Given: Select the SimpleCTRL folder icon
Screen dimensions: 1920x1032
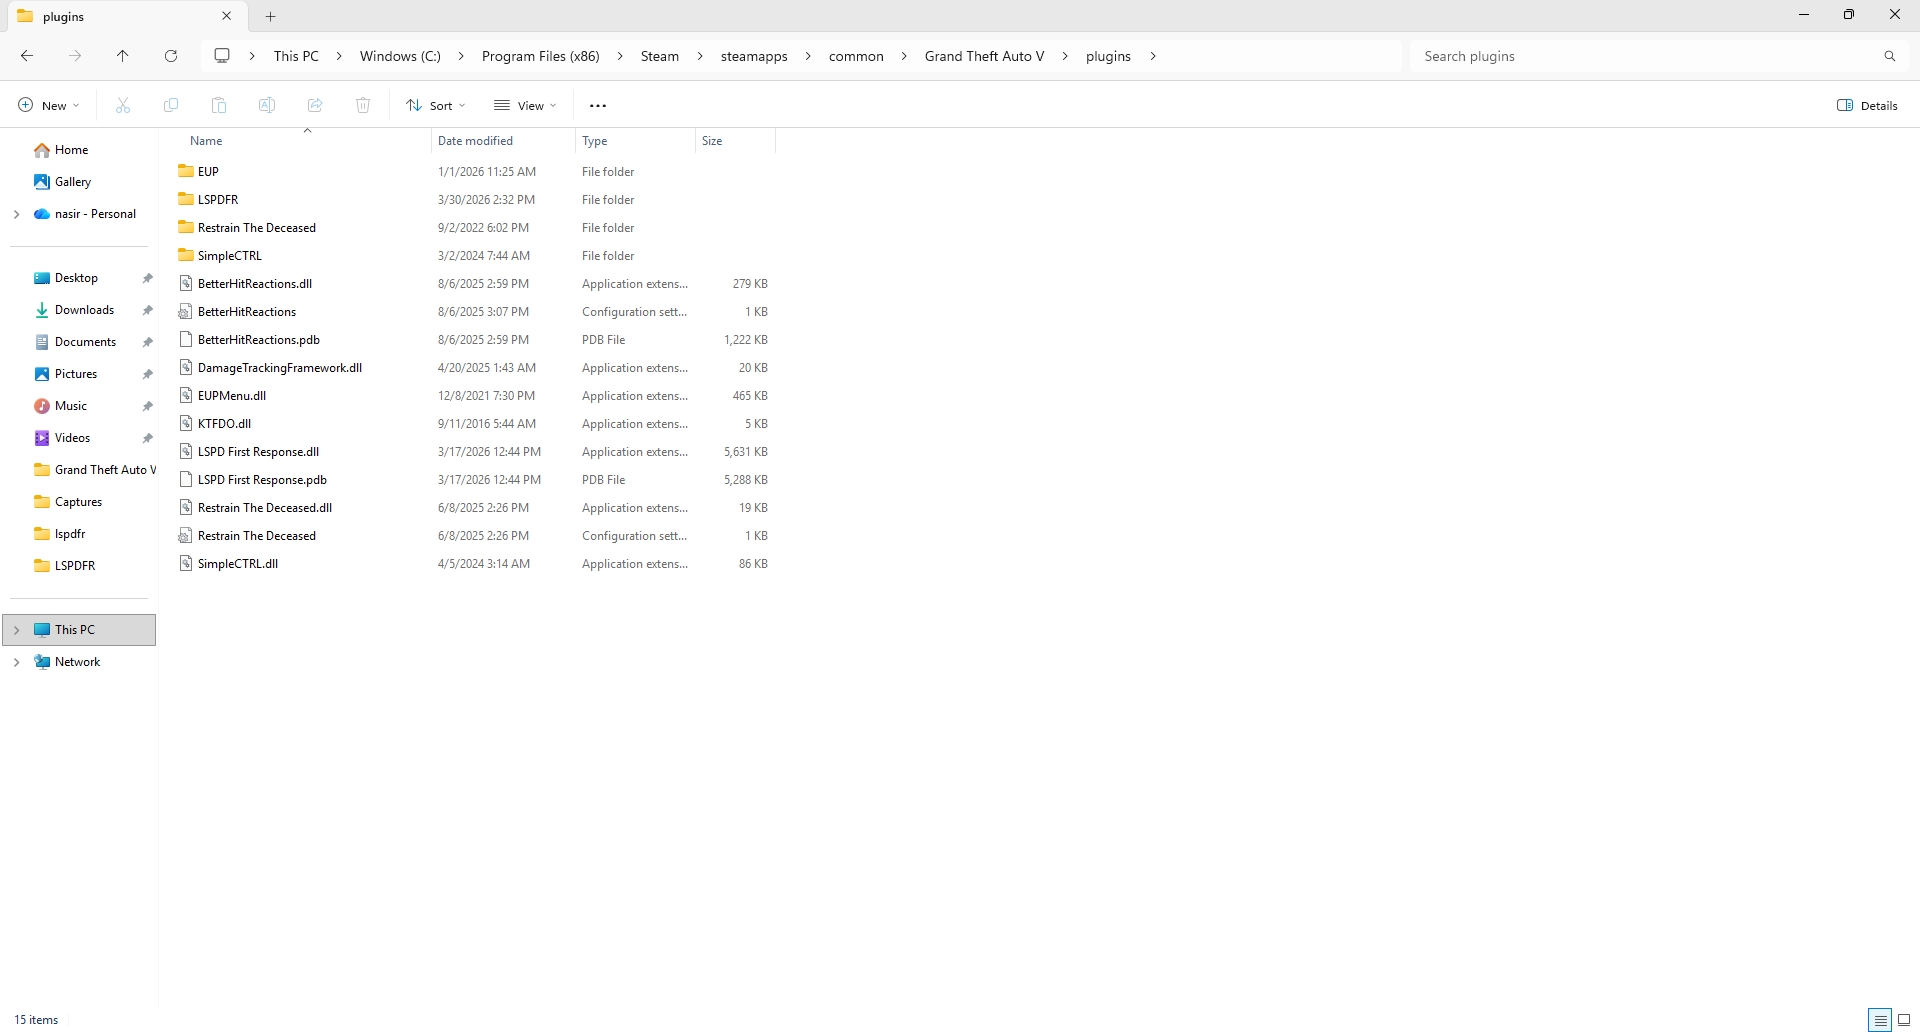Looking at the screenshot, I should point(186,255).
